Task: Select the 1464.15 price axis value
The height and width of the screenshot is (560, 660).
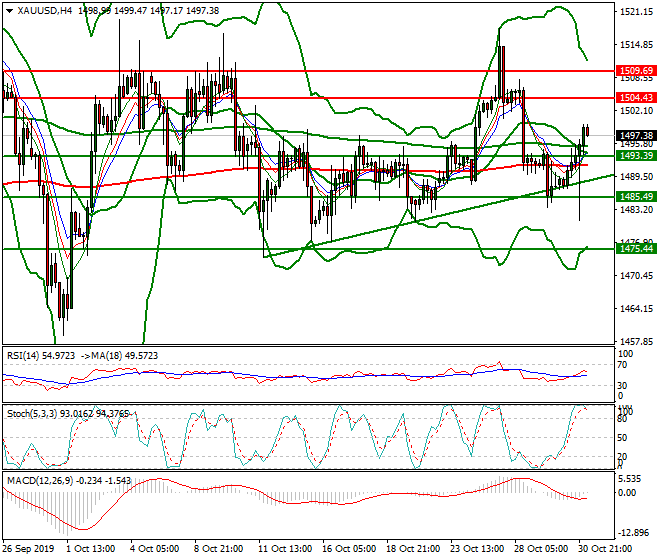Action: tap(636, 309)
